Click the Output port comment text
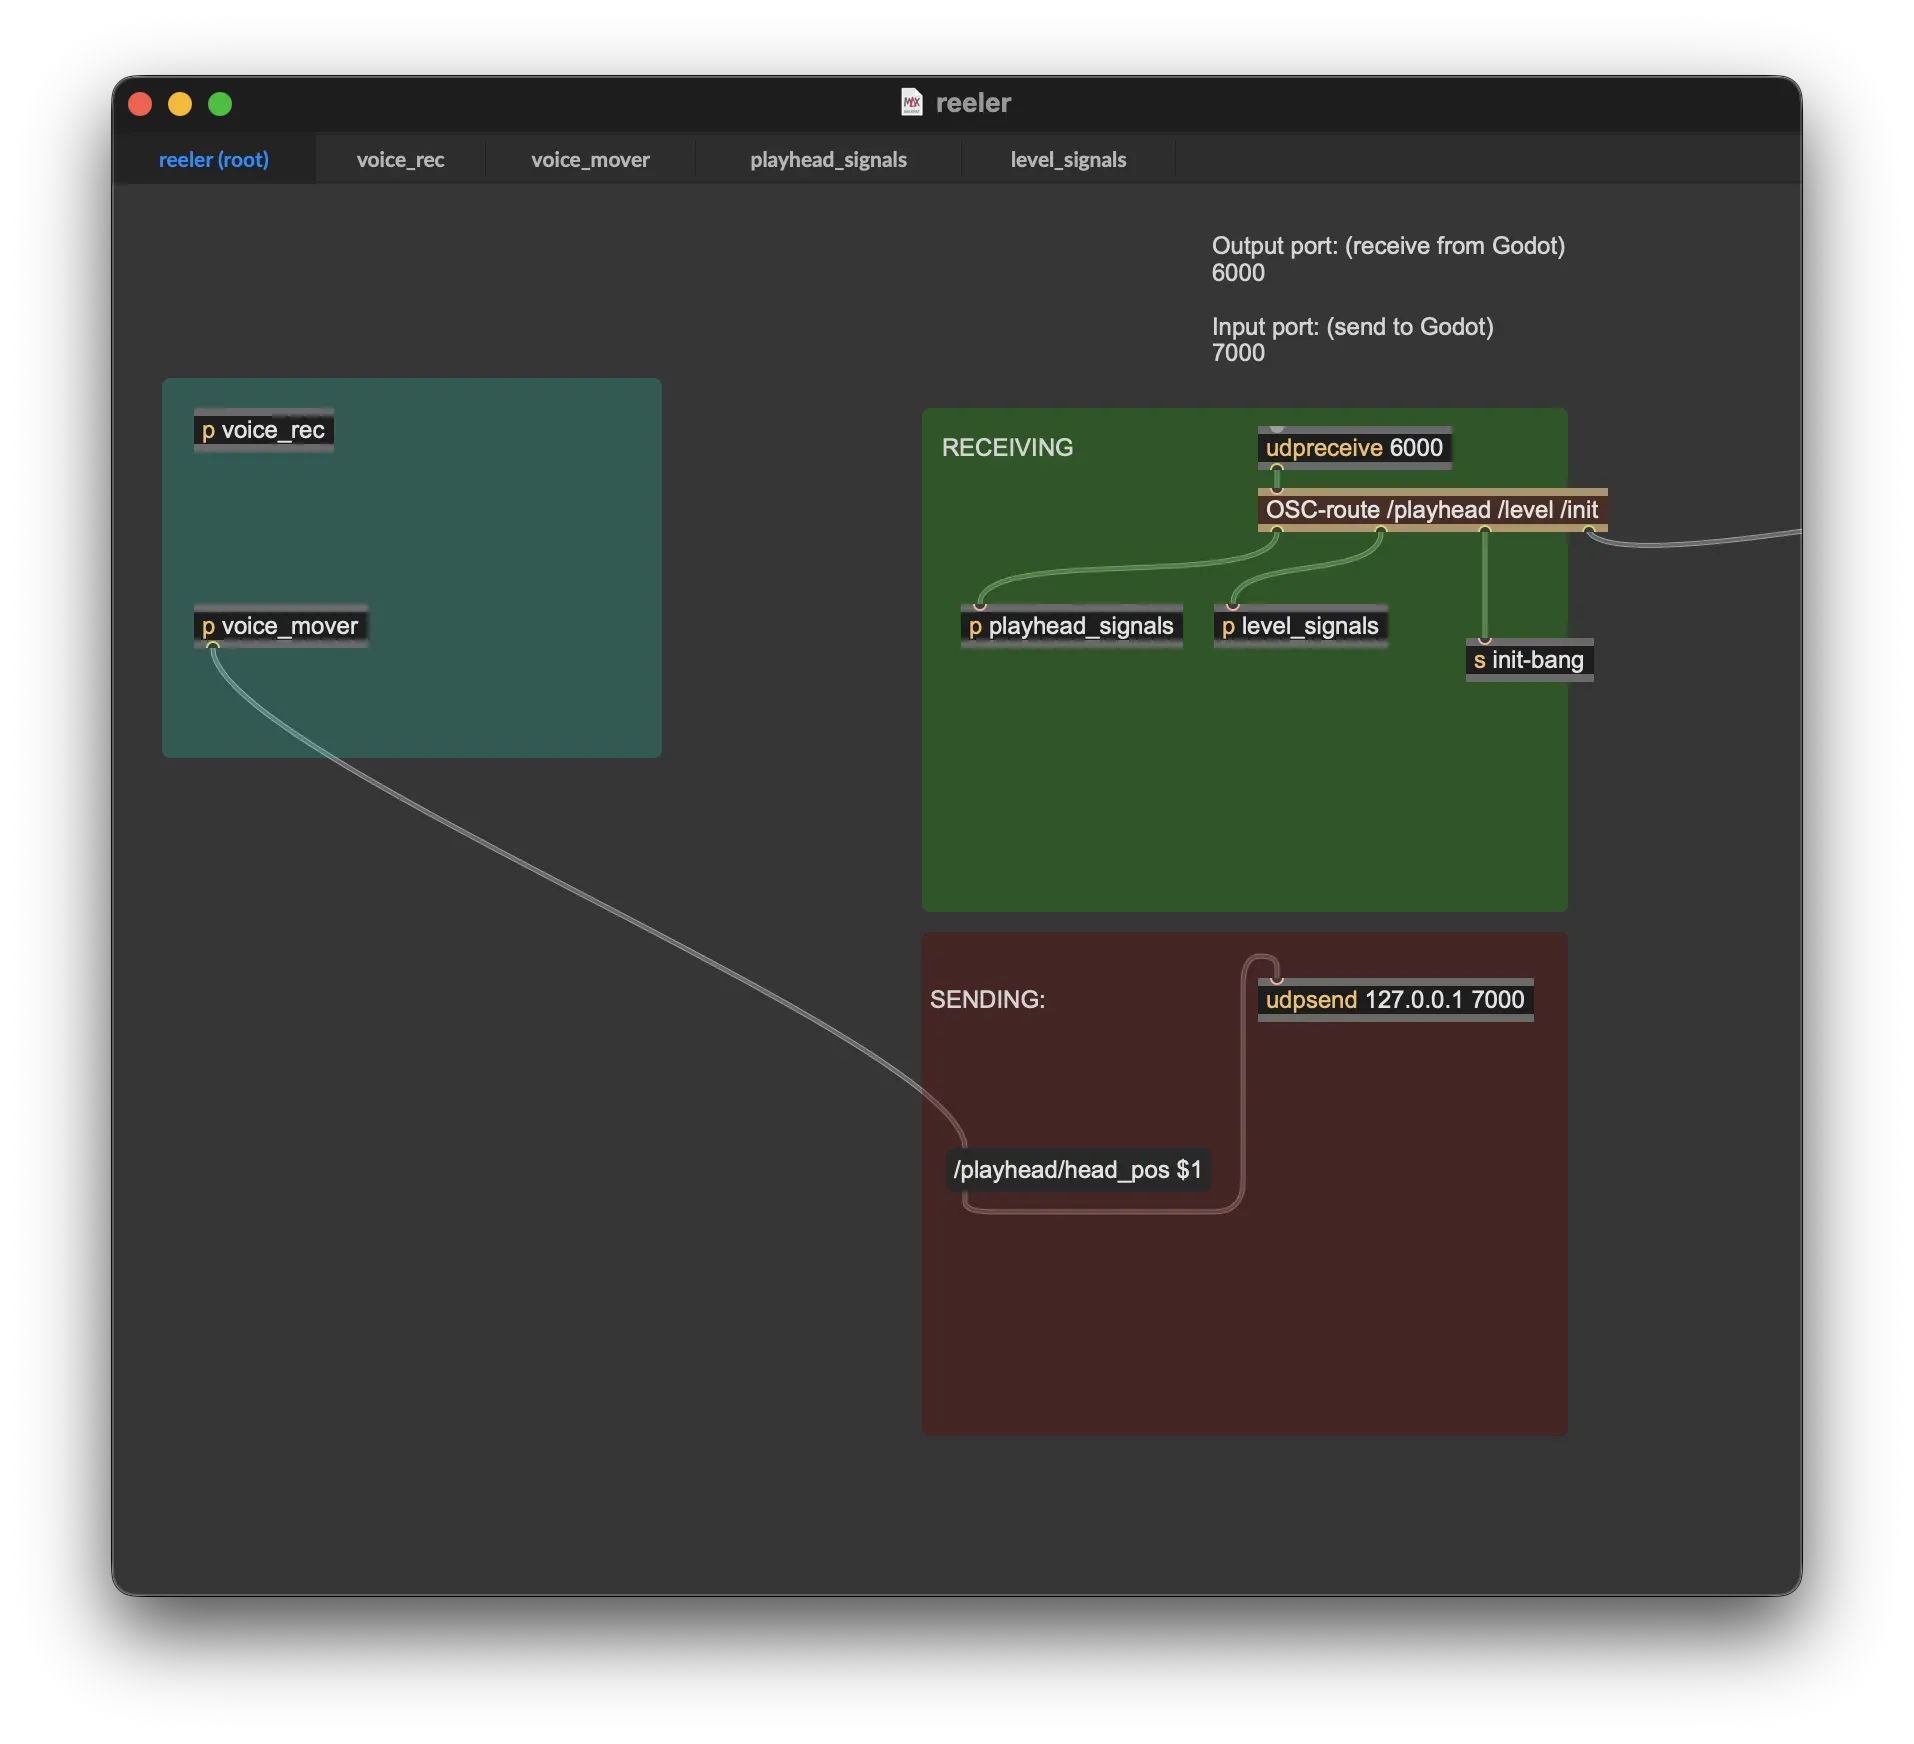 (1388, 259)
